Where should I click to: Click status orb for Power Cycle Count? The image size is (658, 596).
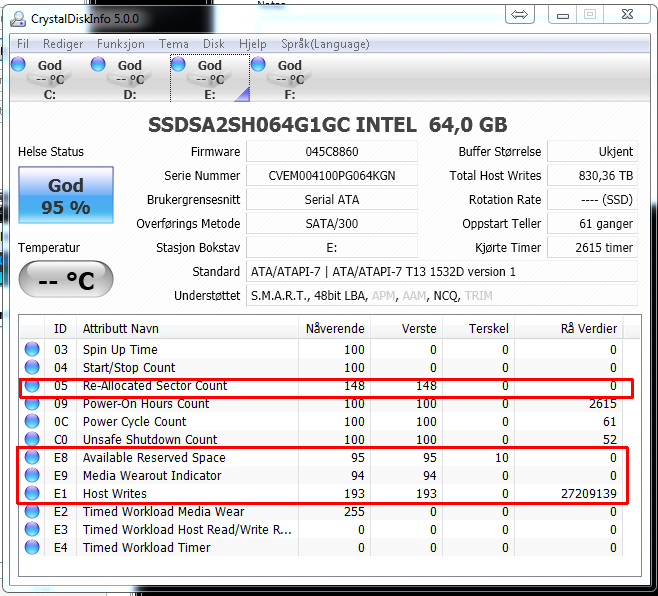[32, 421]
